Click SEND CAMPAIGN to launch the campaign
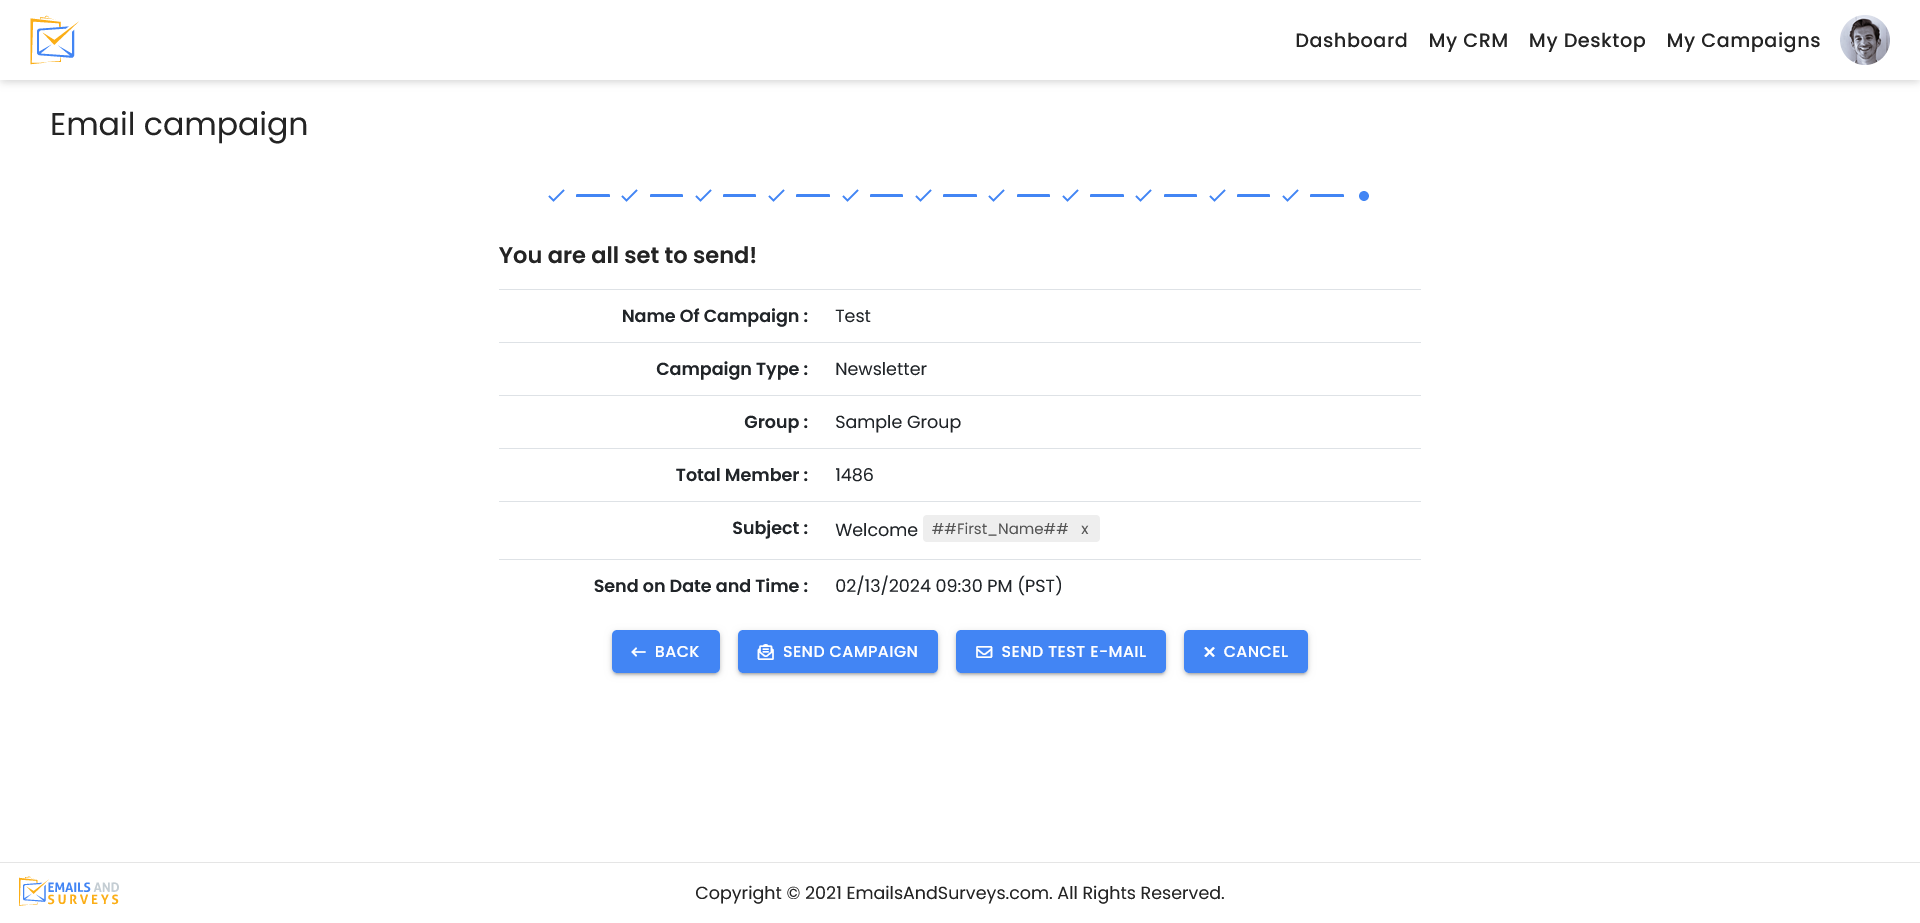The image size is (1920, 923). point(838,651)
